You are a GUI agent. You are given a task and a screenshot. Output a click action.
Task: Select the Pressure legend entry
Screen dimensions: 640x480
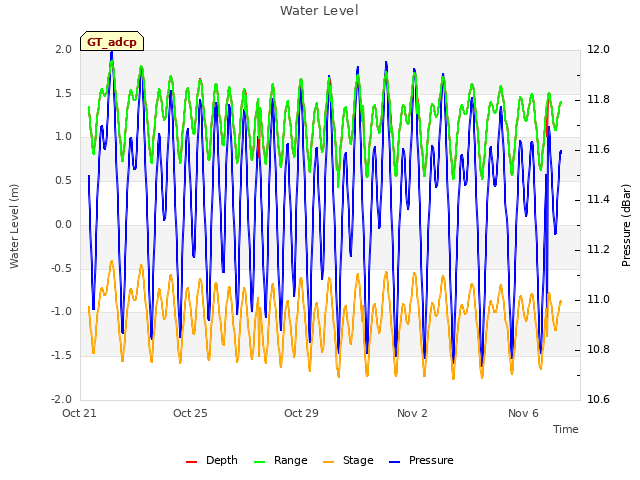[x=421, y=460]
